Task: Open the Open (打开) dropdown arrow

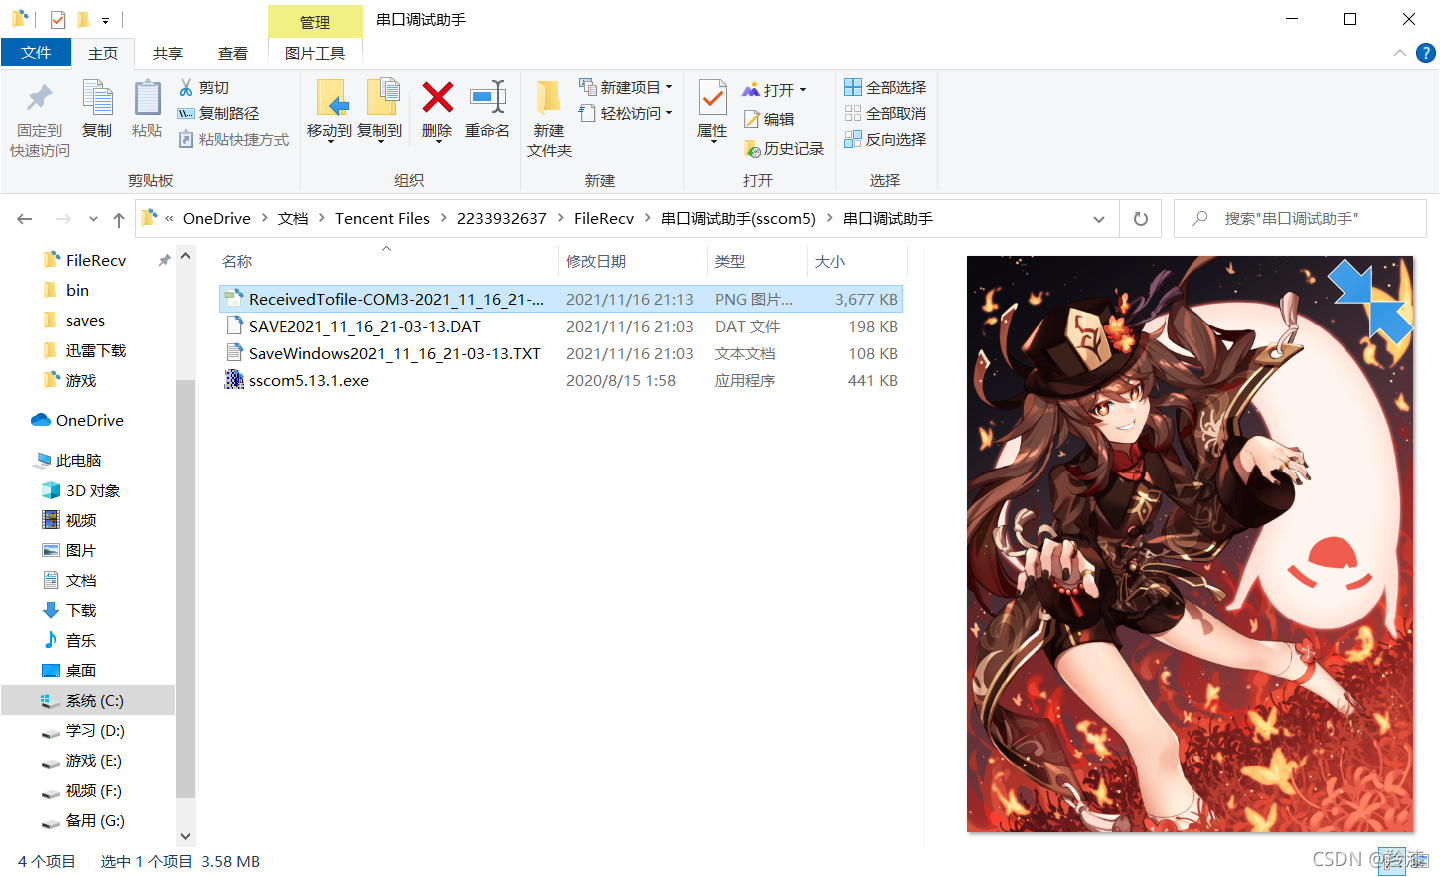Action: tap(803, 90)
